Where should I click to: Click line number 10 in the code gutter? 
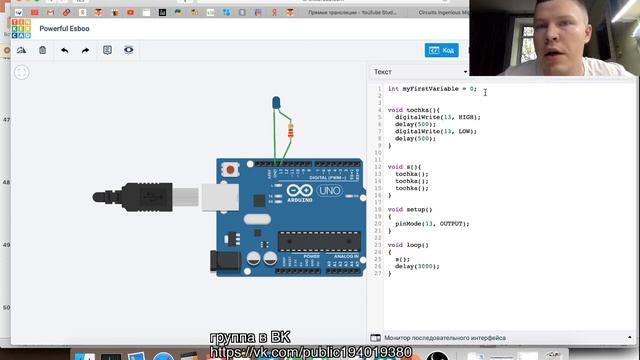(378, 153)
